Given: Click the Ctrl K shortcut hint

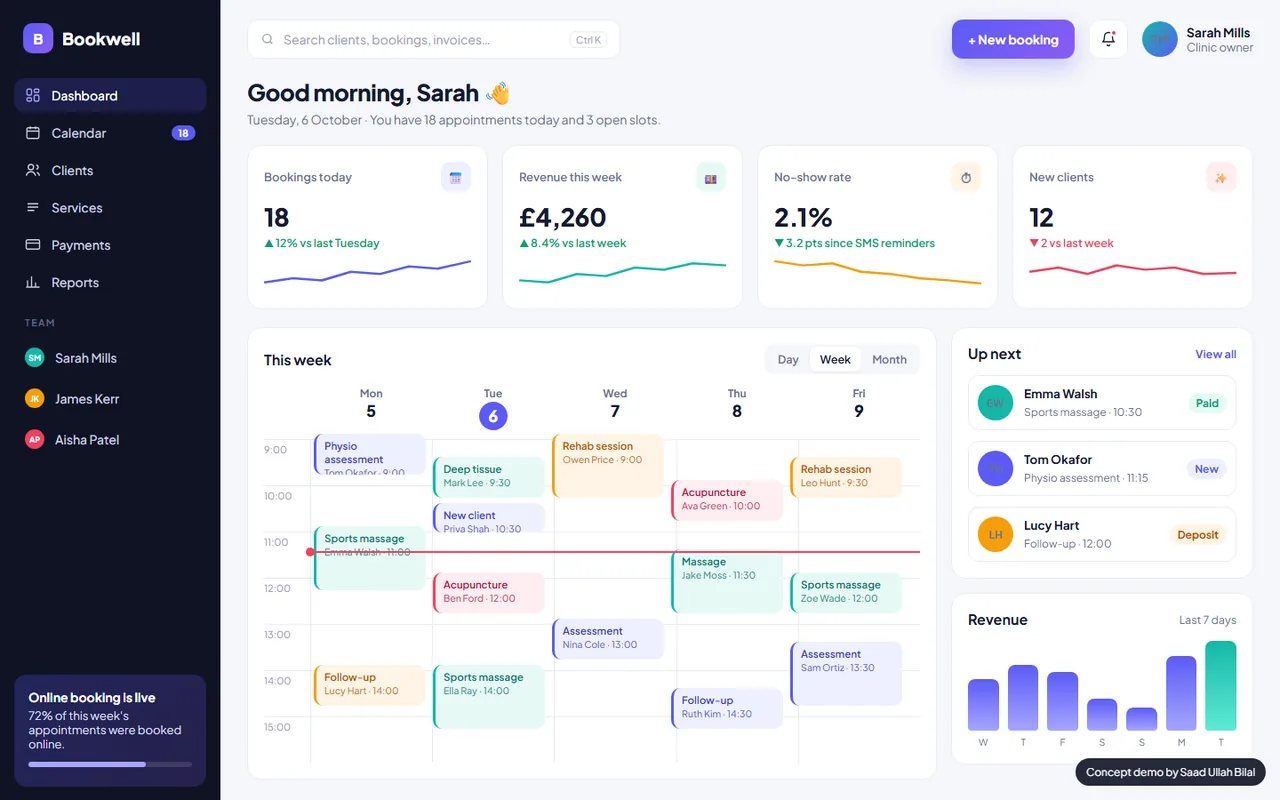Looking at the screenshot, I should (588, 40).
